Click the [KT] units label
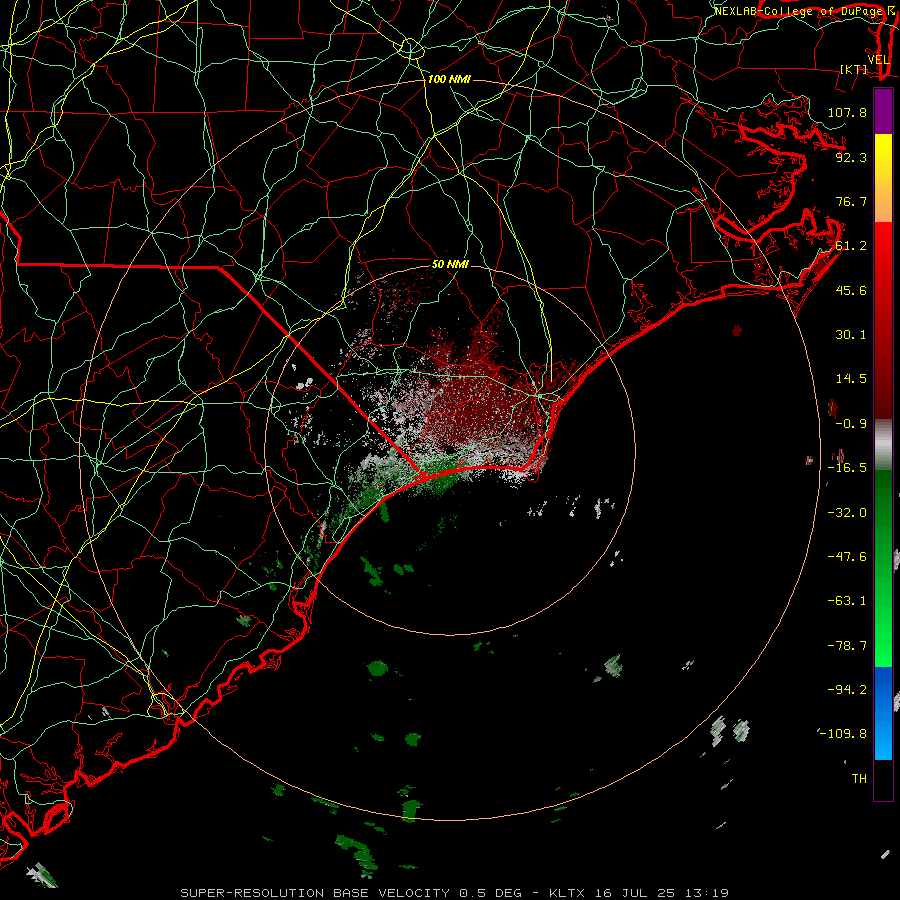 pyautogui.click(x=854, y=69)
